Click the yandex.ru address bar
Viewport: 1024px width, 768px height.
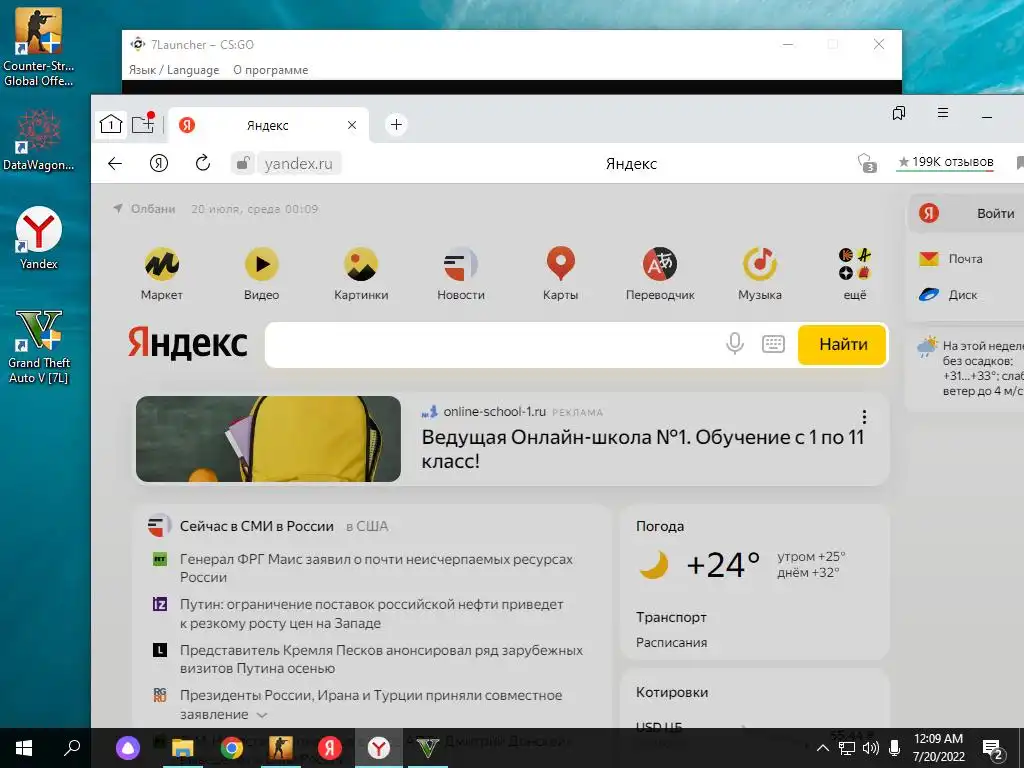[x=298, y=163]
